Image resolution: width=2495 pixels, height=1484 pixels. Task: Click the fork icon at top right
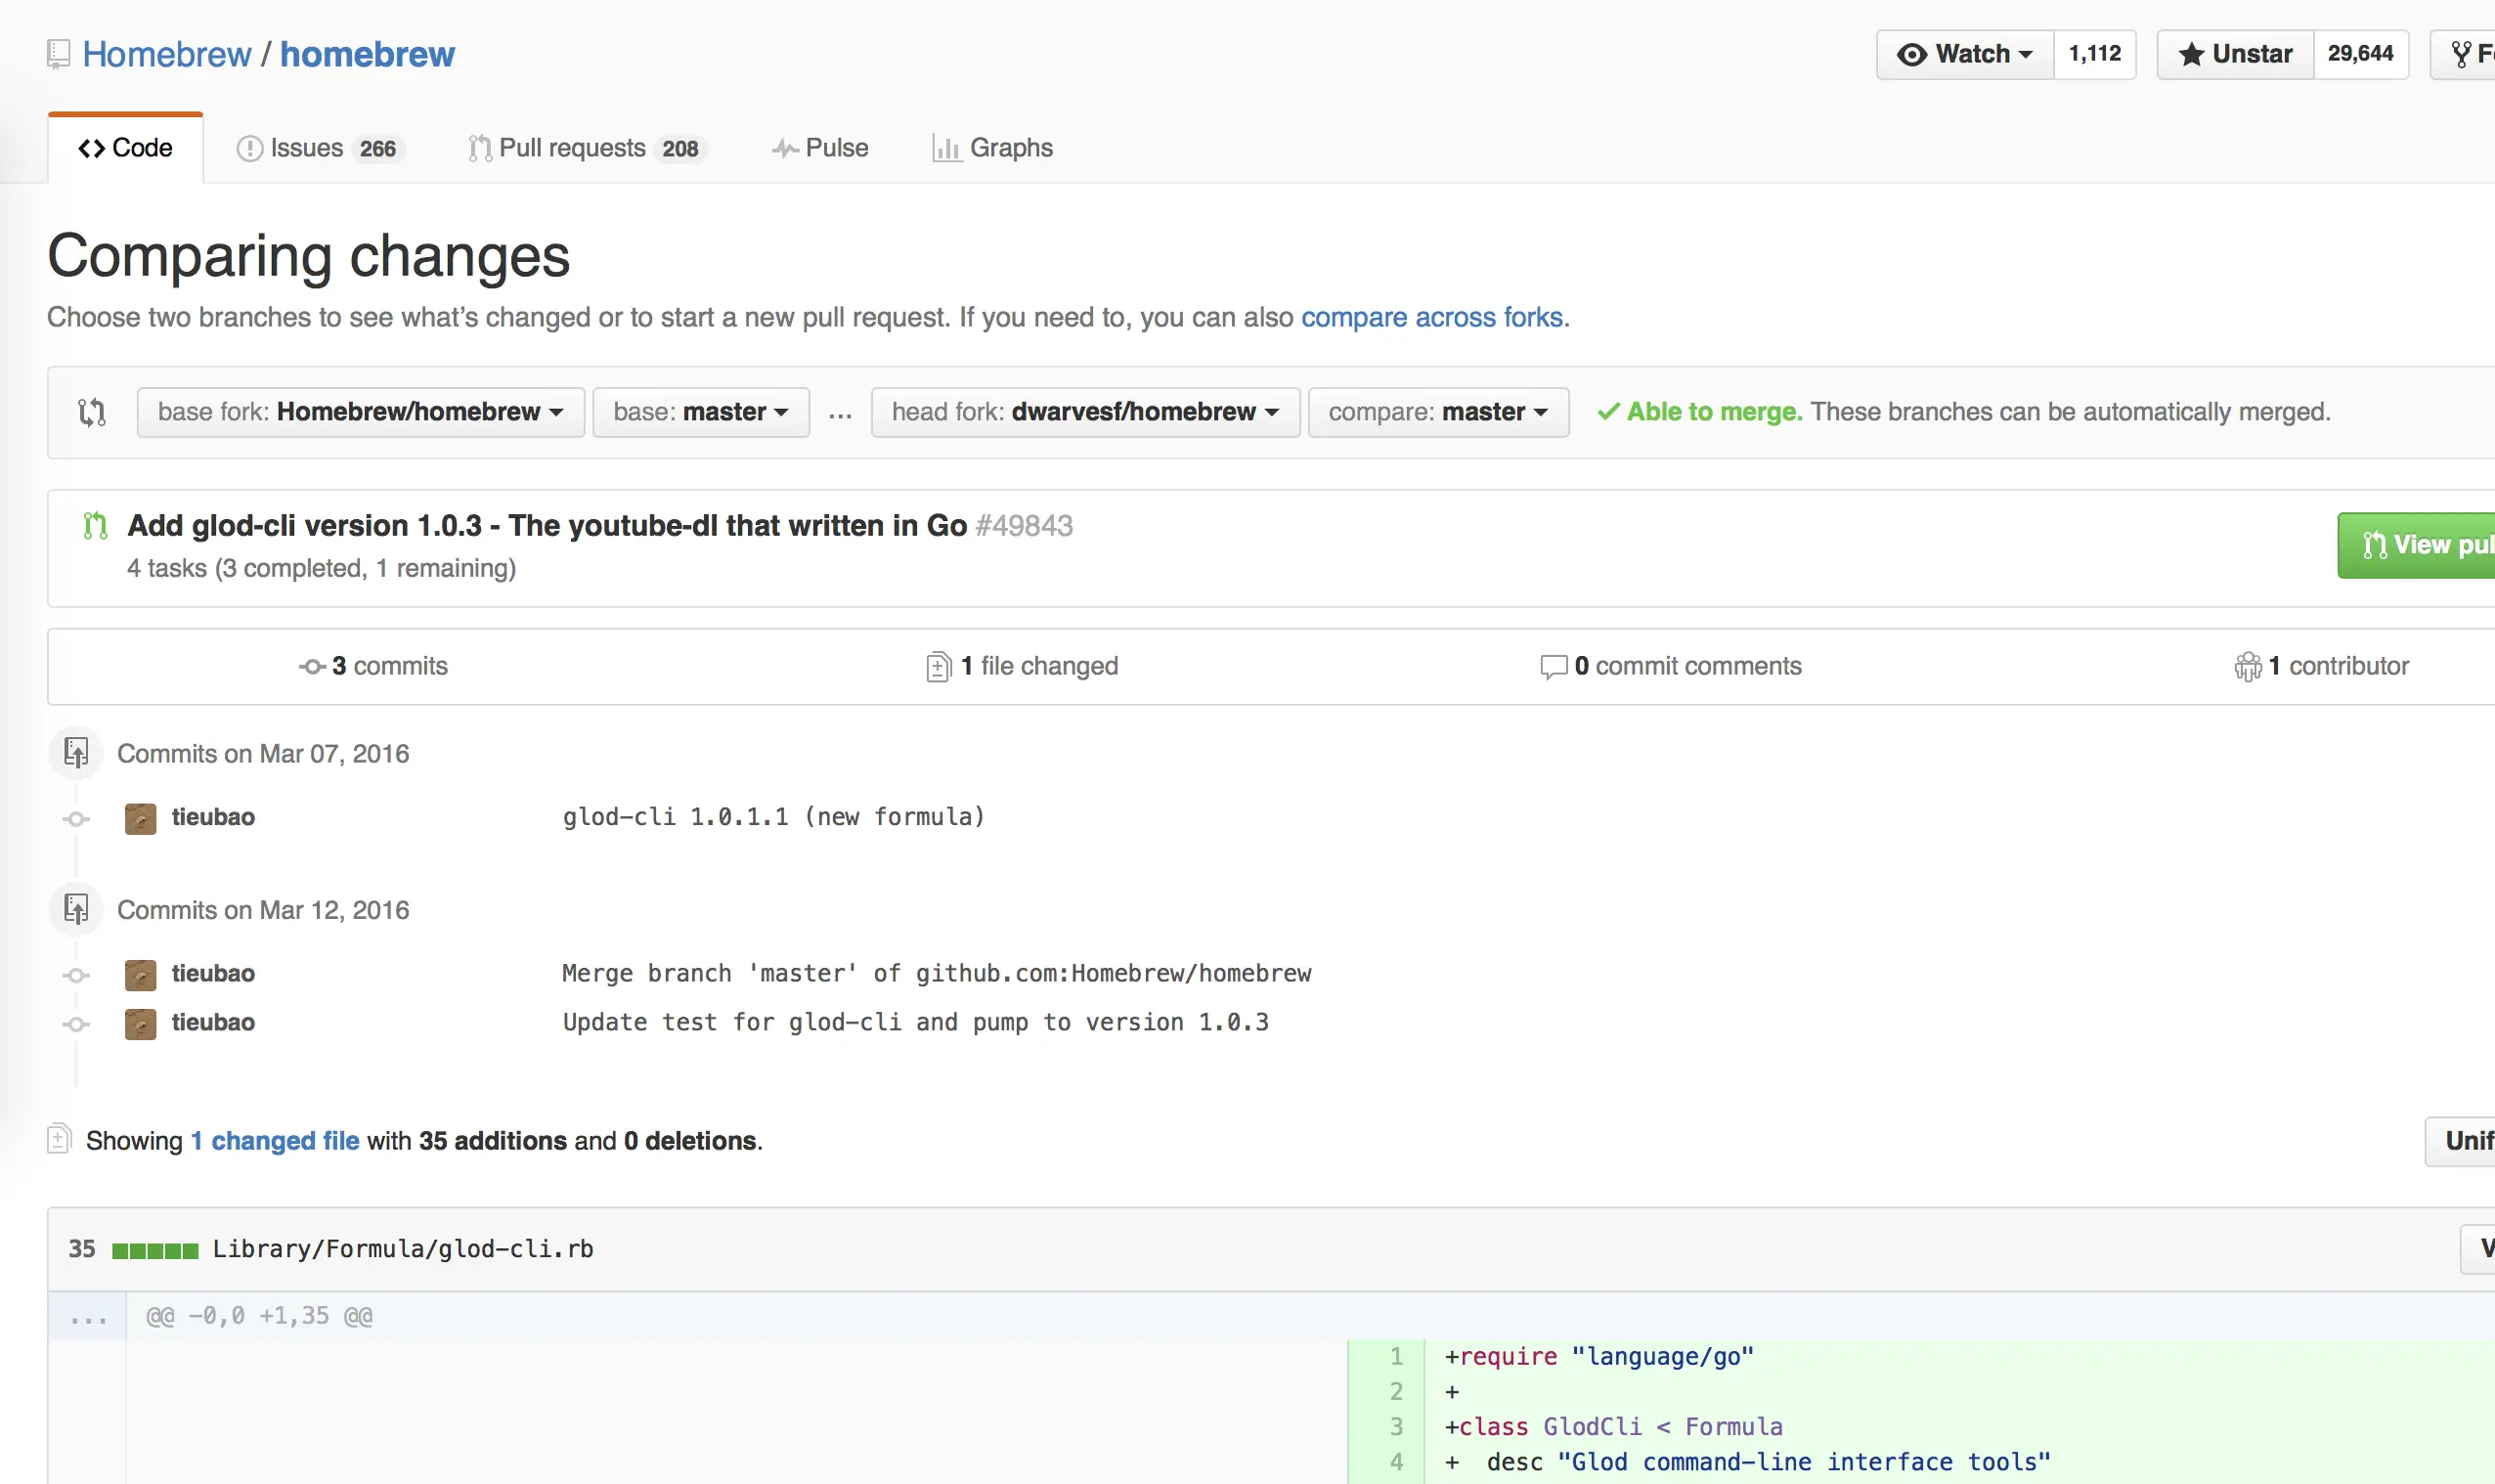pyautogui.click(x=2461, y=55)
